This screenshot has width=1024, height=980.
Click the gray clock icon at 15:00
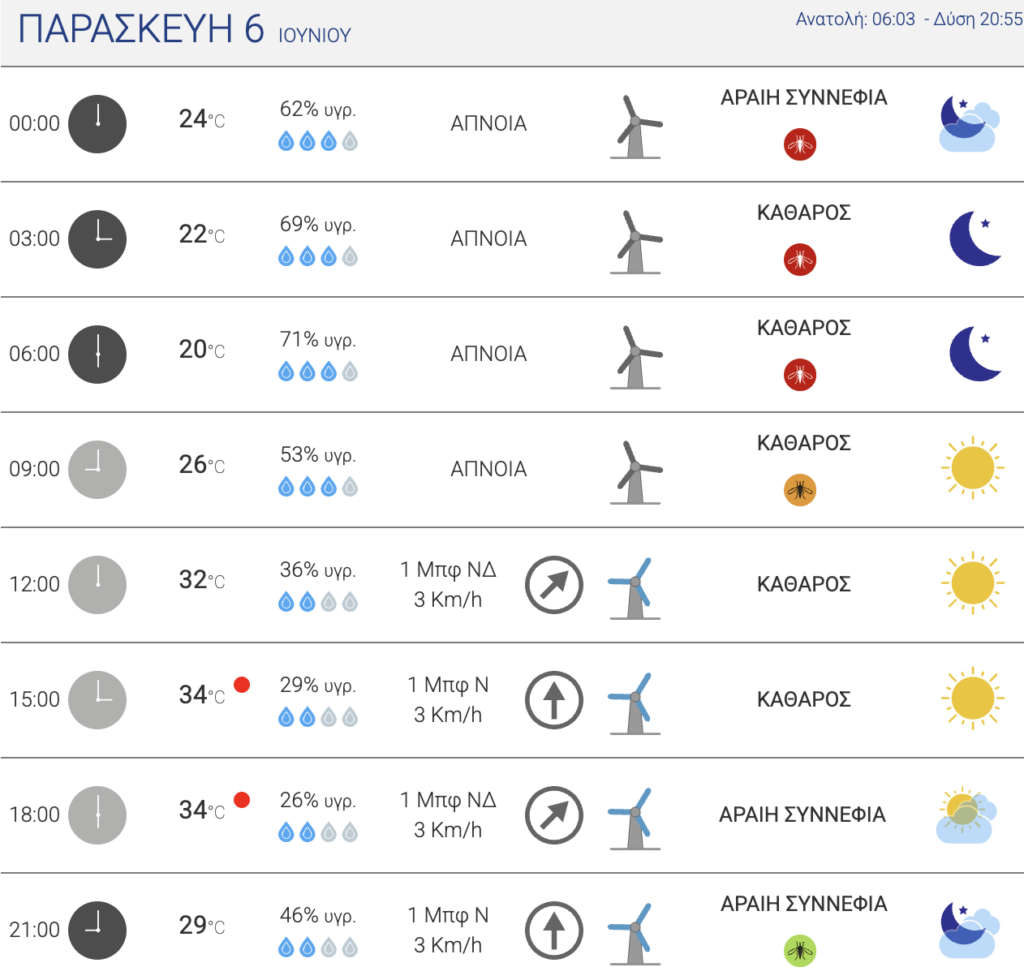(x=97, y=700)
